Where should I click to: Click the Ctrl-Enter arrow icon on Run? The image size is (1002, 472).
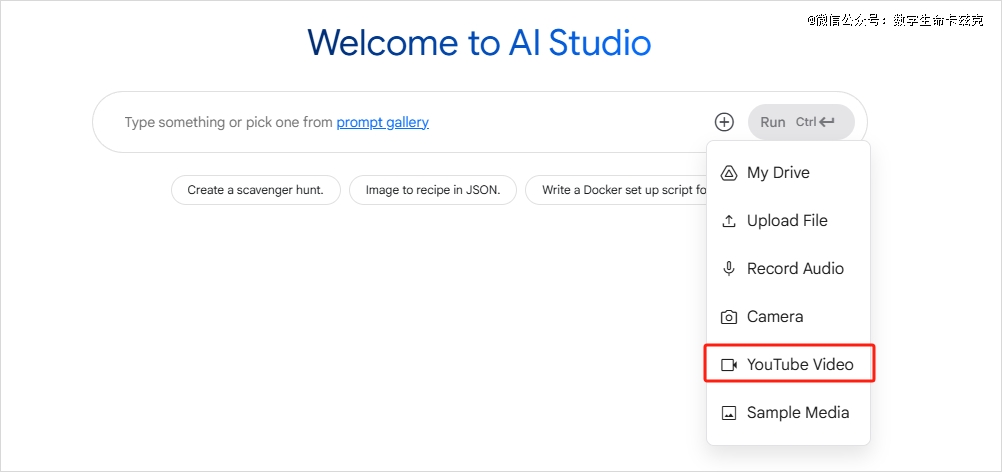[x=826, y=122]
